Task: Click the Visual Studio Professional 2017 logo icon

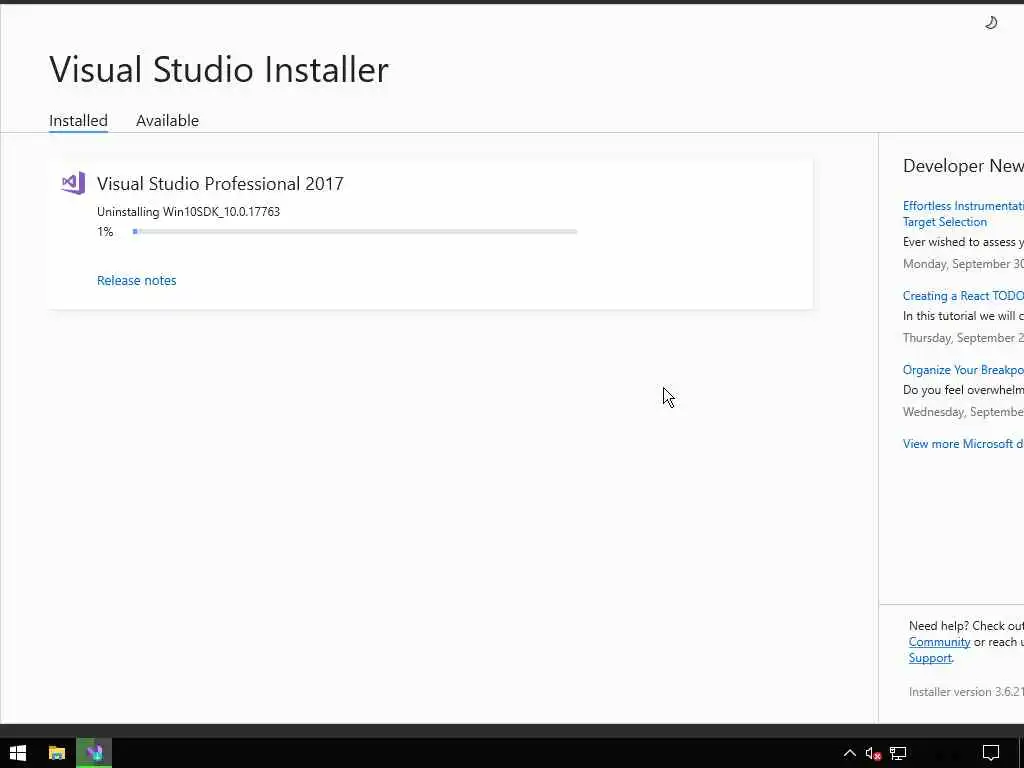Action: [x=73, y=184]
